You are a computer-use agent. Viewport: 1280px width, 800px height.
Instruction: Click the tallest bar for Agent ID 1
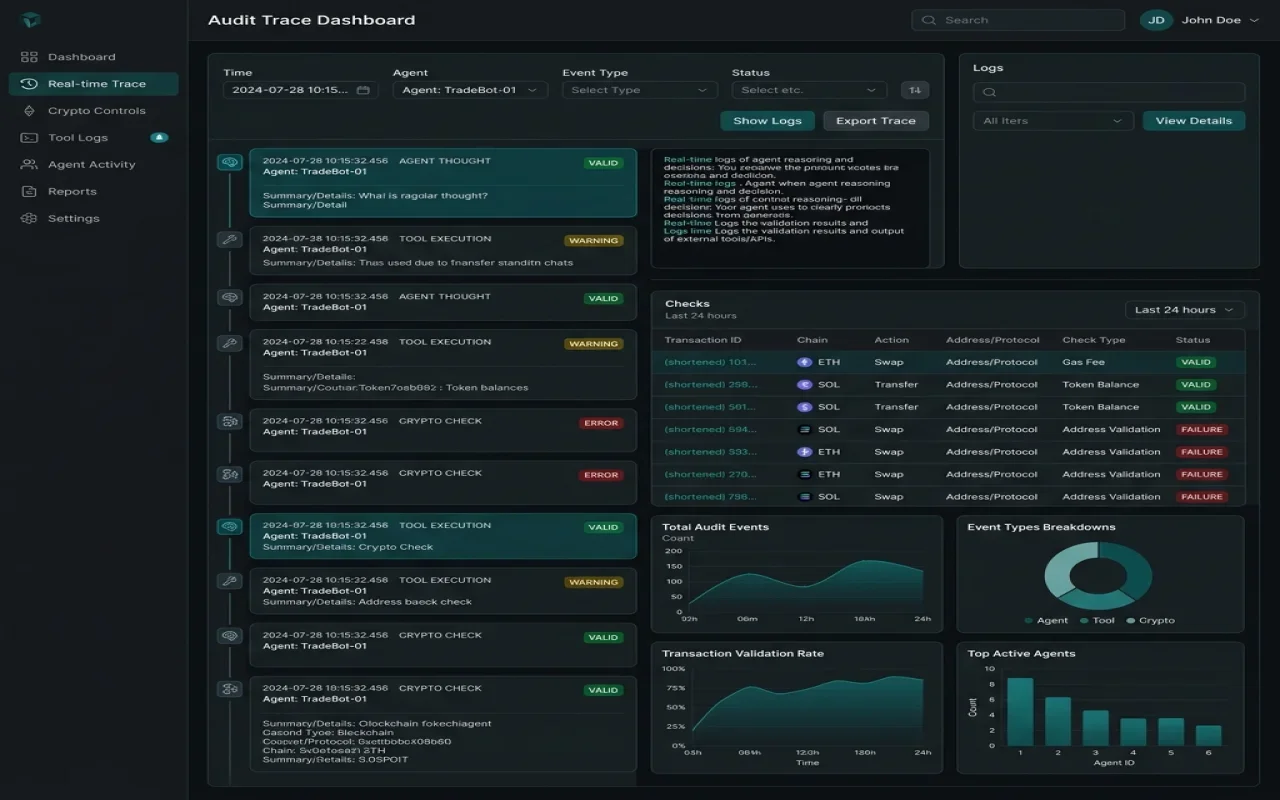click(x=1020, y=712)
